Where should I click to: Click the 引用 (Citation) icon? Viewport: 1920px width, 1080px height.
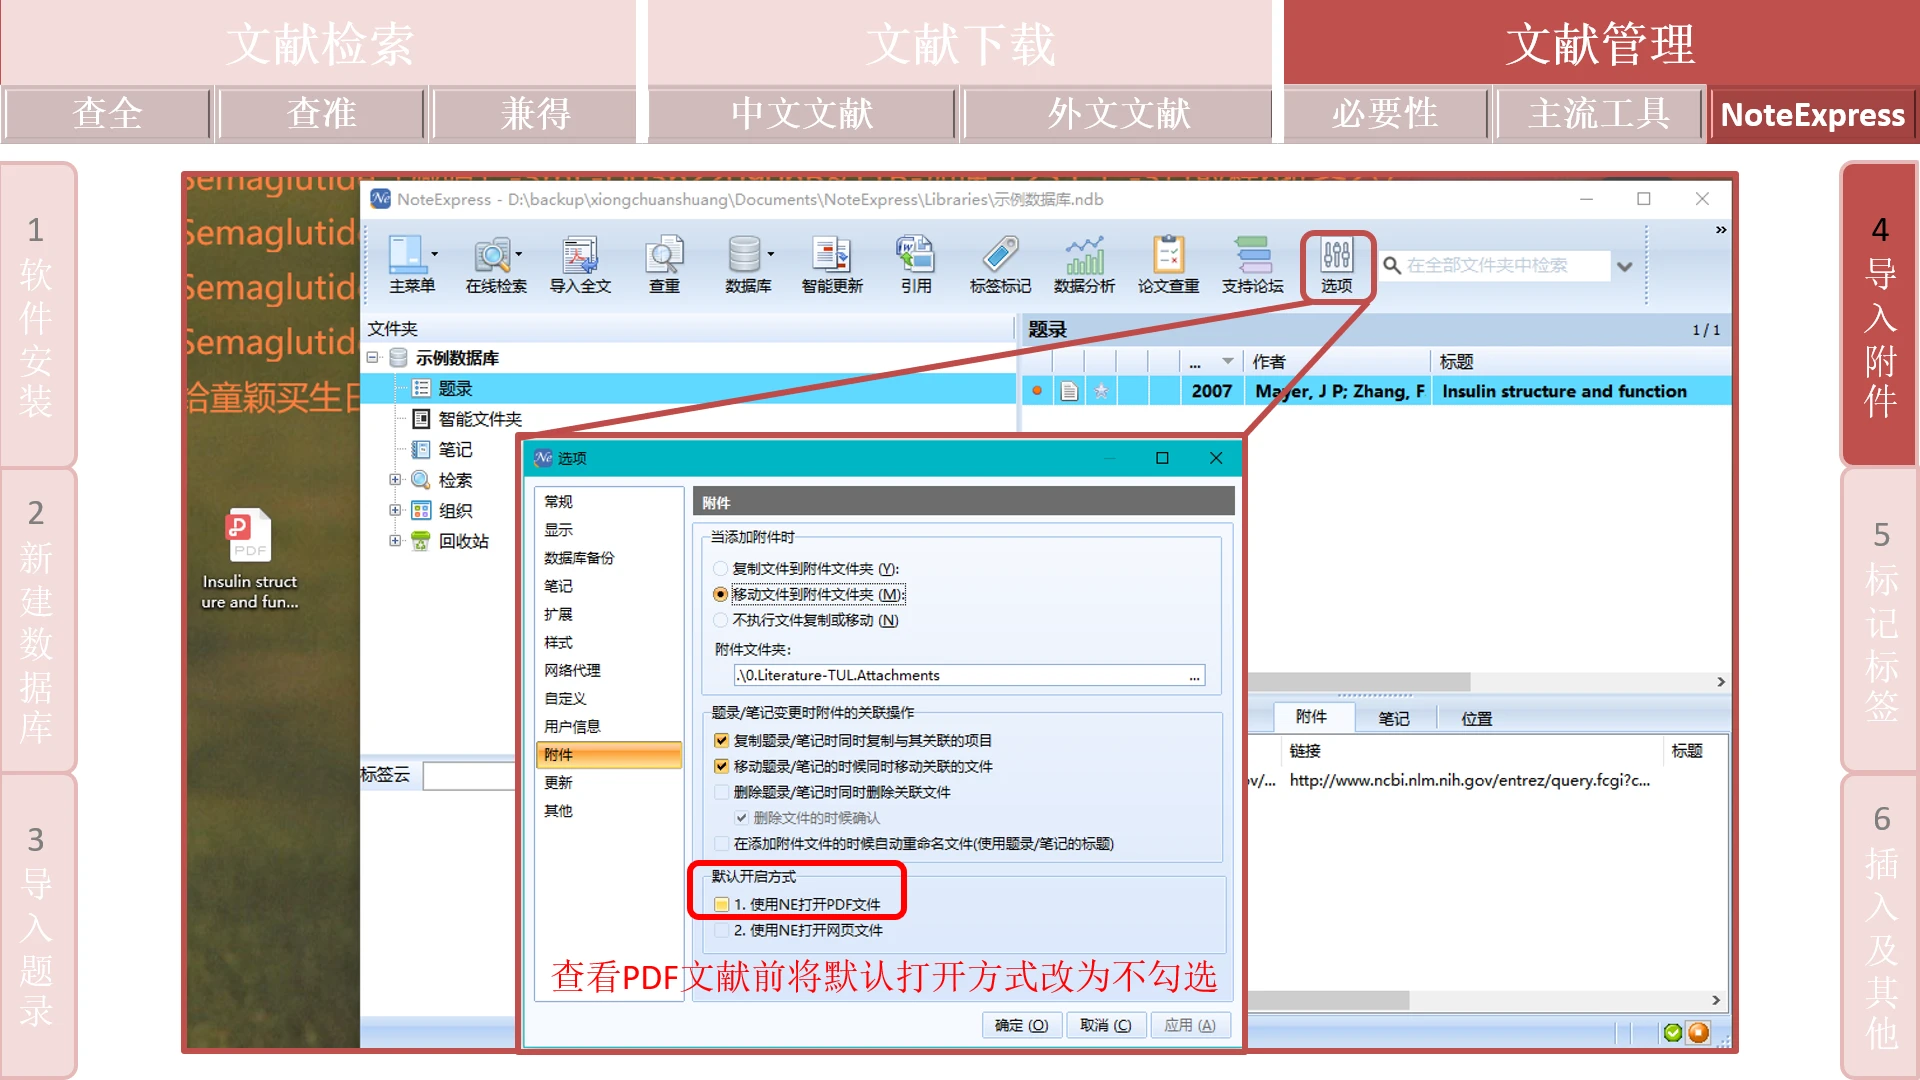pos(914,262)
